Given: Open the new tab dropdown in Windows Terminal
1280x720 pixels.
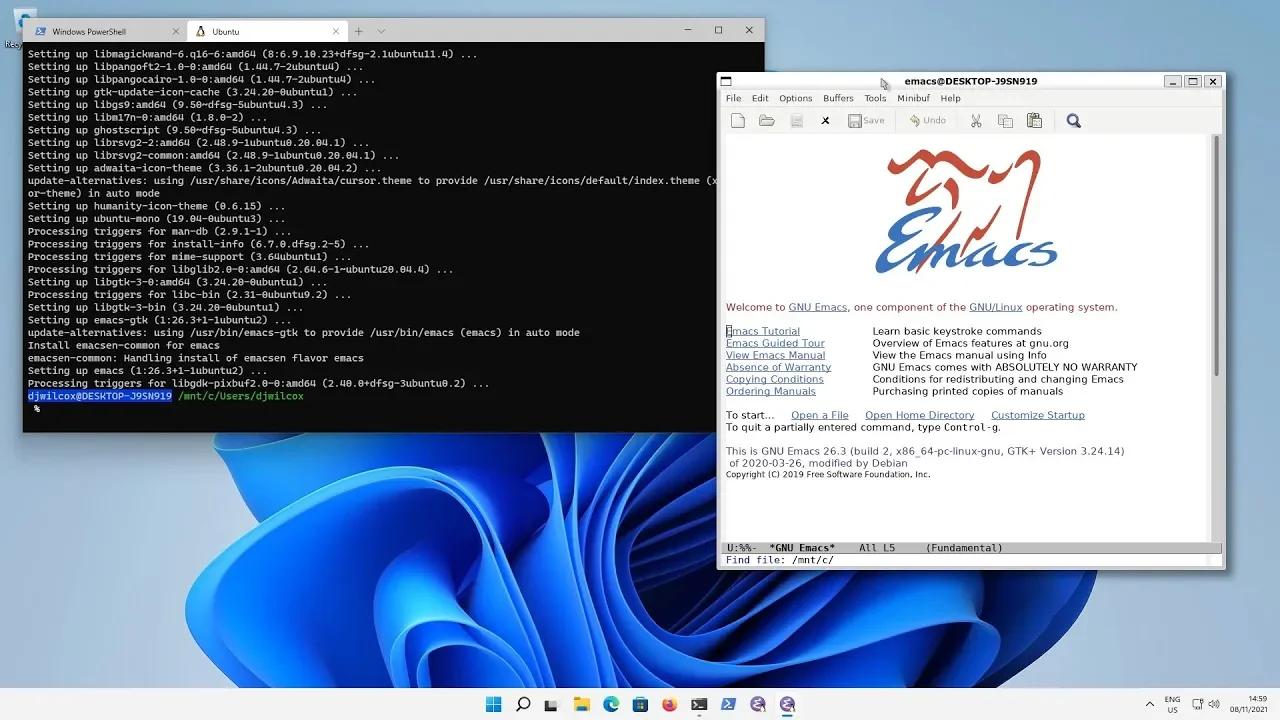Looking at the screenshot, I should click(378, 30).
